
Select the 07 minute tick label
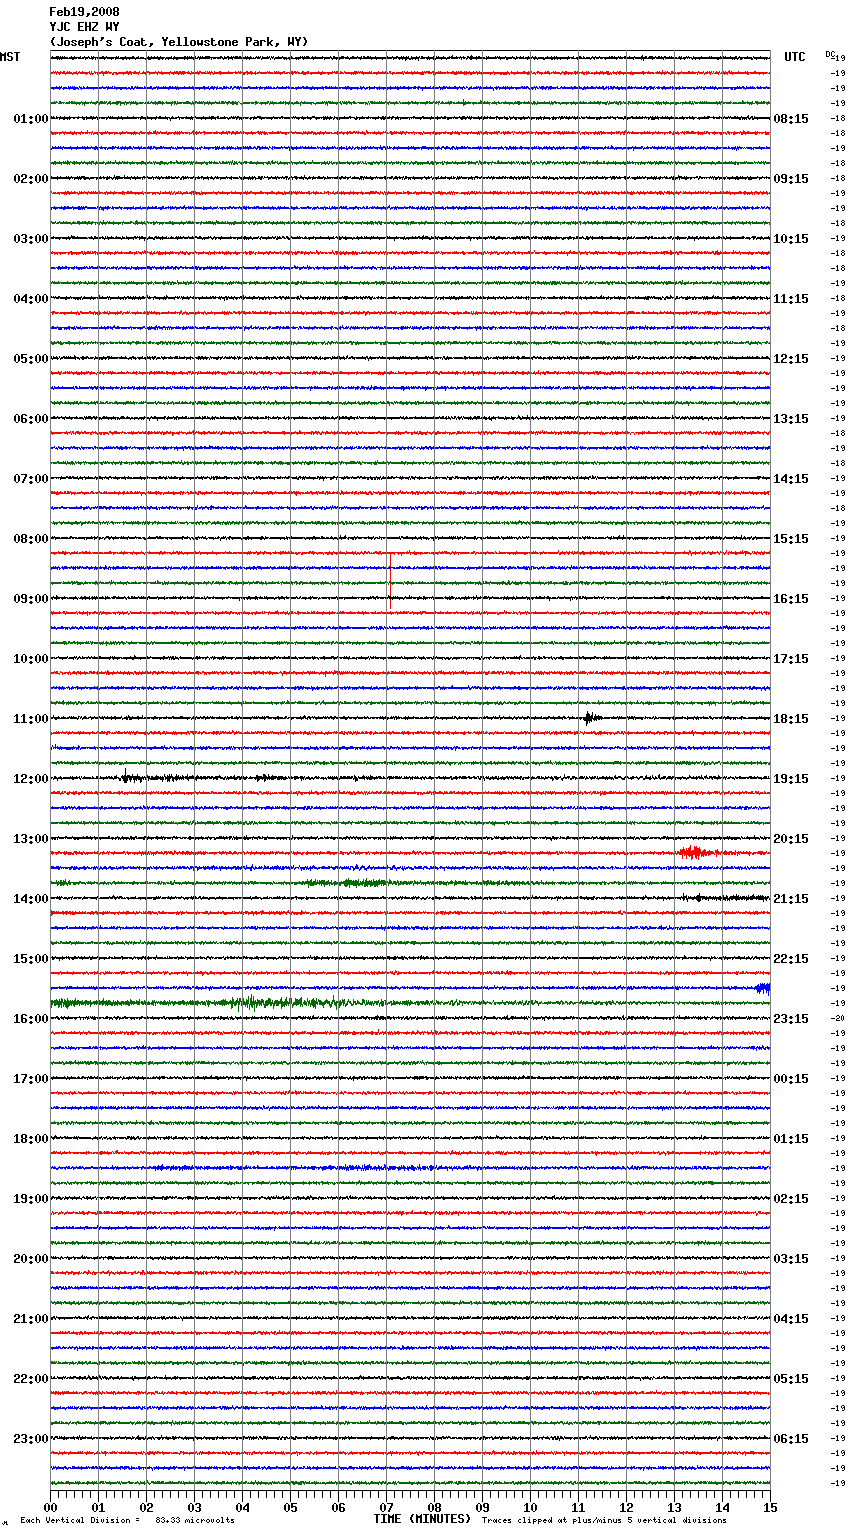coord(387,1507)
